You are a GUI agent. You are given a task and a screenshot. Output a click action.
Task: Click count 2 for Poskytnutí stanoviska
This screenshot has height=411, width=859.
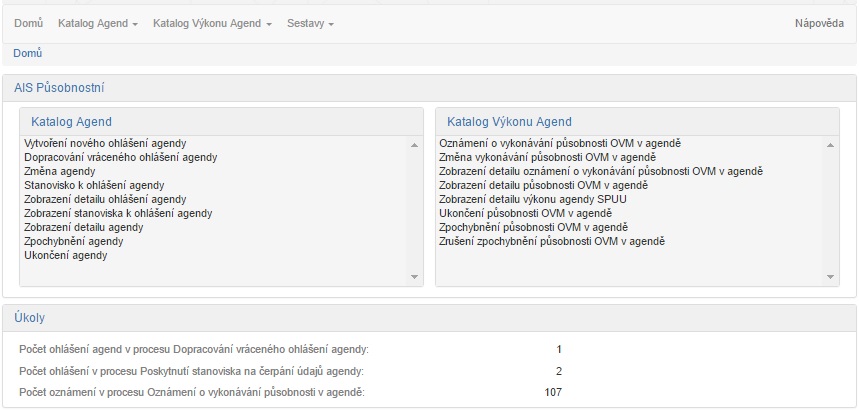click(x=559, y=371)
